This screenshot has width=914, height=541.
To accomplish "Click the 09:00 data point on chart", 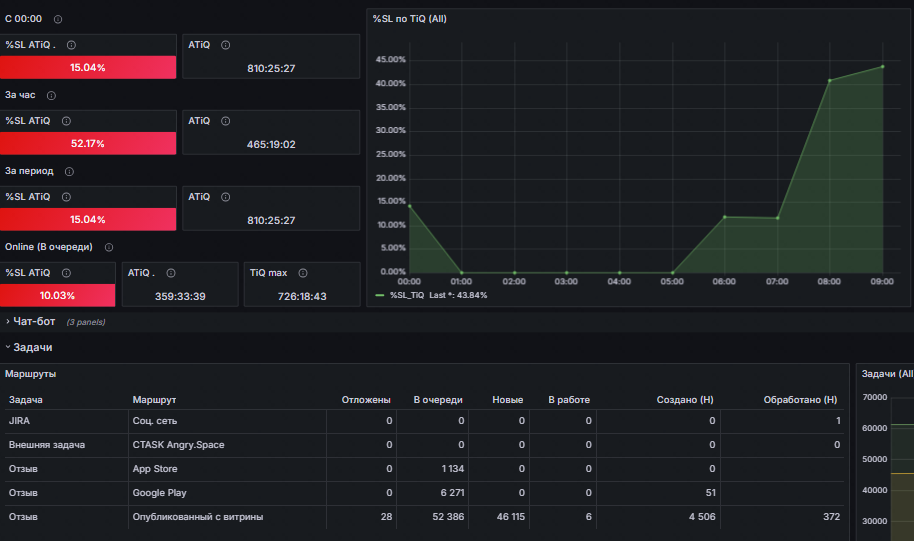I will pos(883,67).
